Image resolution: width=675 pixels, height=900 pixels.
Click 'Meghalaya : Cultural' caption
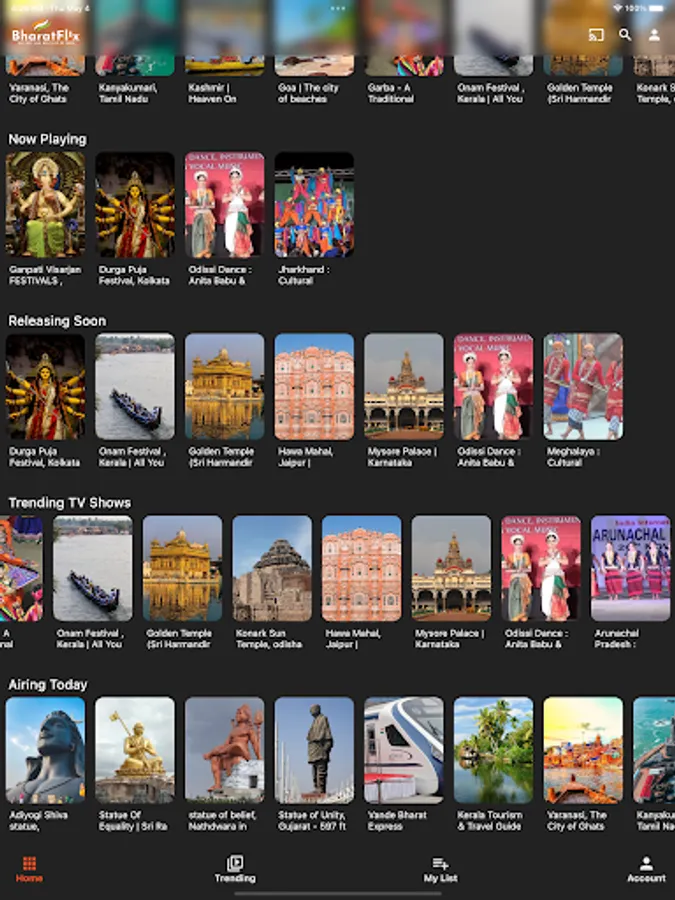tap(573, 457)
